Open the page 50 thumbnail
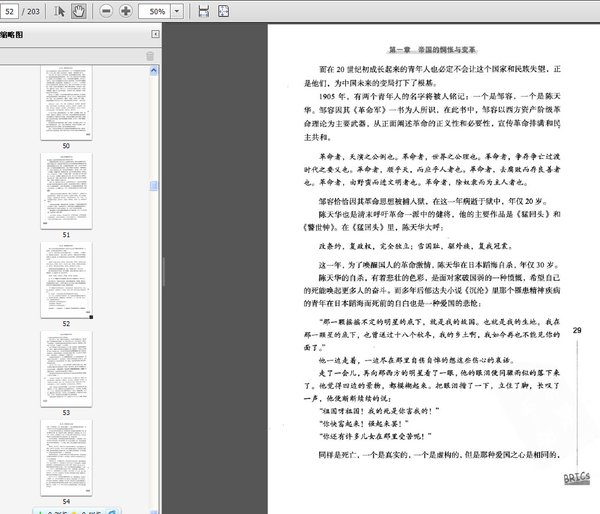 (x=66, y=103)
